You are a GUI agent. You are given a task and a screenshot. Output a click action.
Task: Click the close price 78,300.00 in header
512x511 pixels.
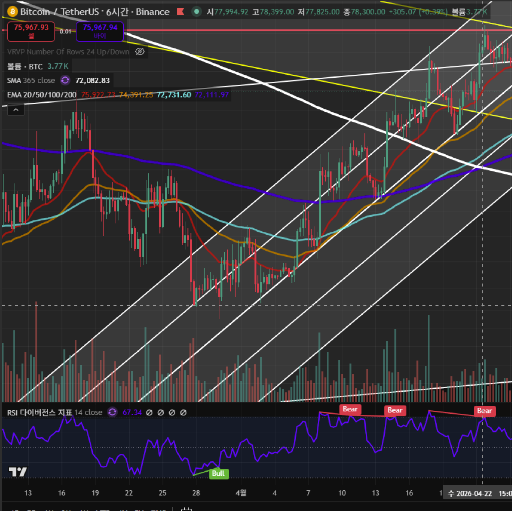point(368,12)
